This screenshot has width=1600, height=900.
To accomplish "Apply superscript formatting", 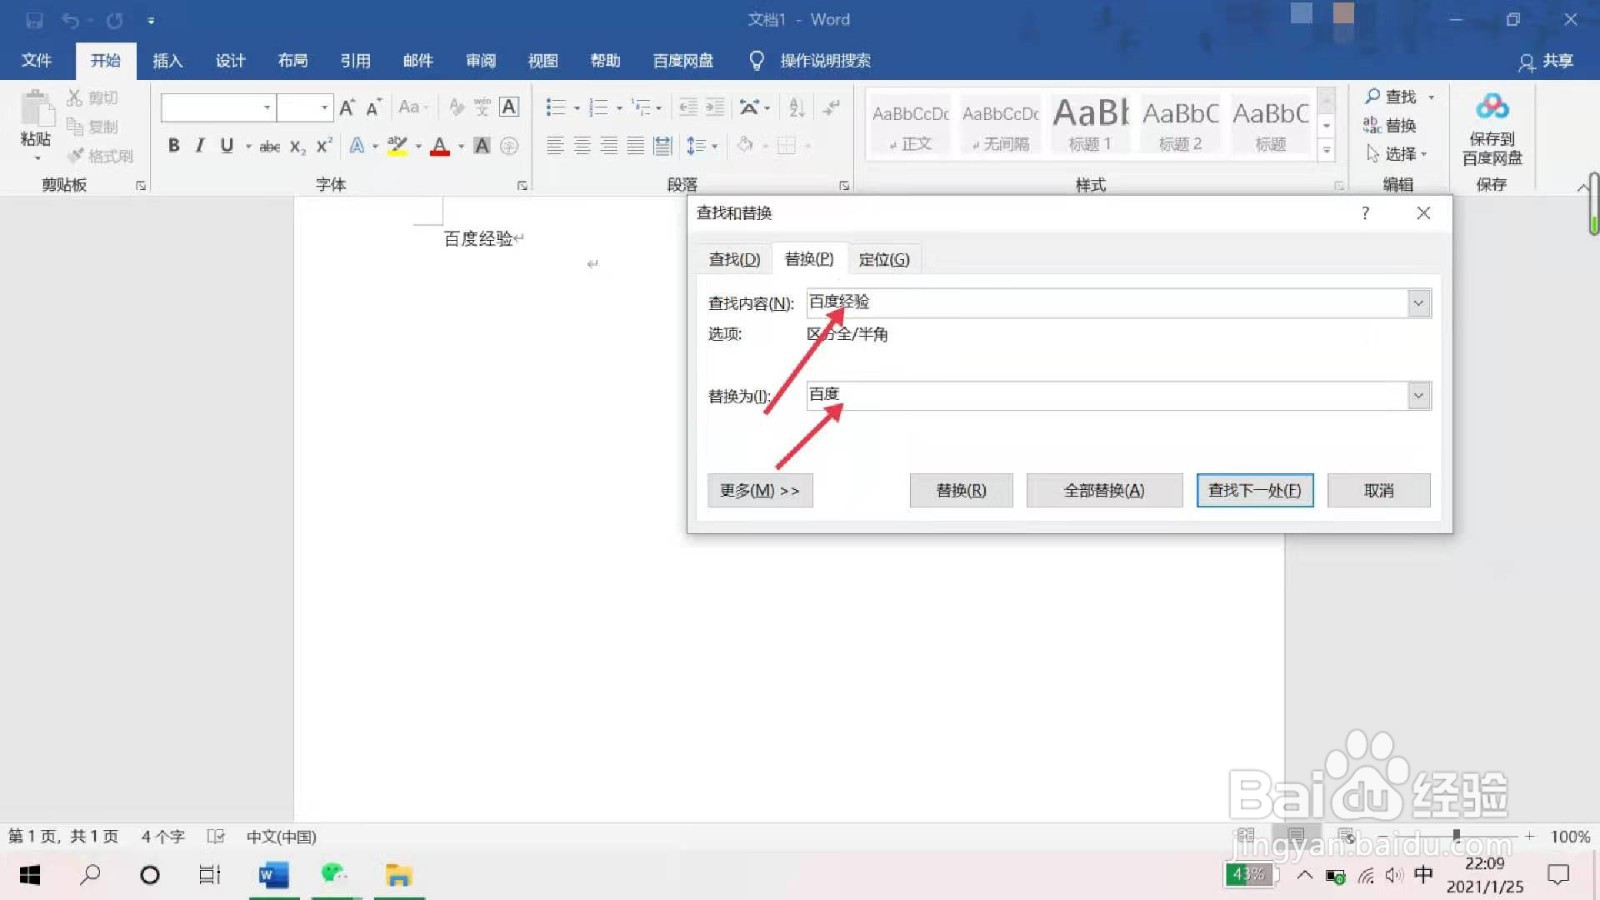I will click(x=323, y=146).
